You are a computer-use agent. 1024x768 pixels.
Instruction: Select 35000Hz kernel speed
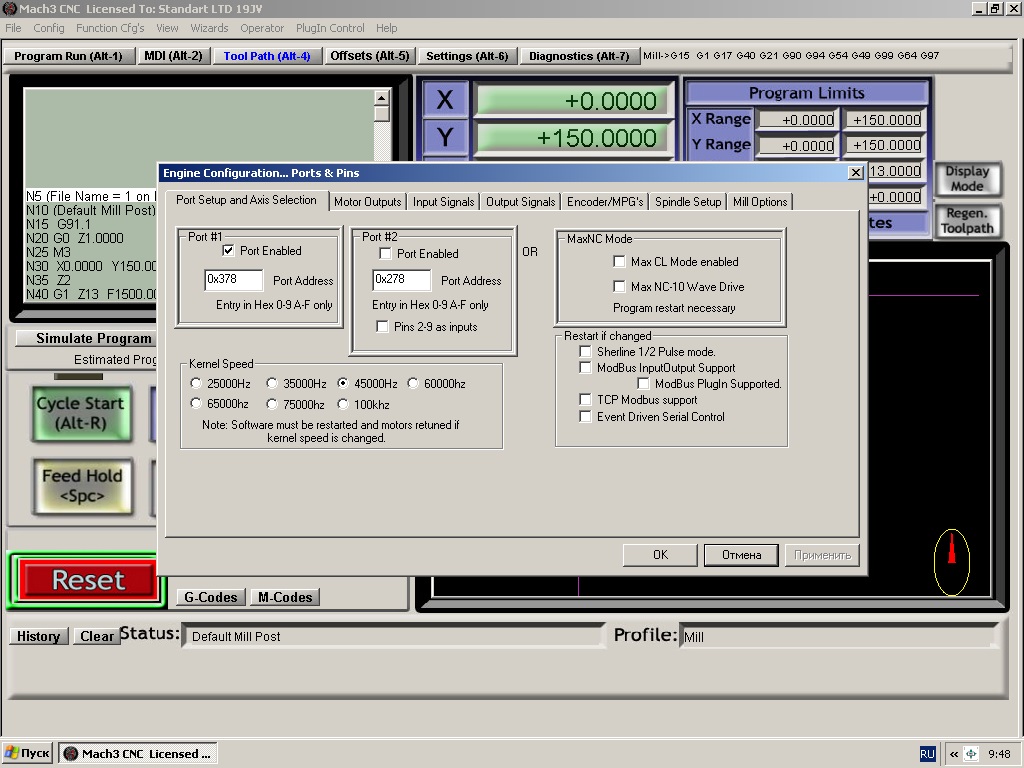(272, 383)
